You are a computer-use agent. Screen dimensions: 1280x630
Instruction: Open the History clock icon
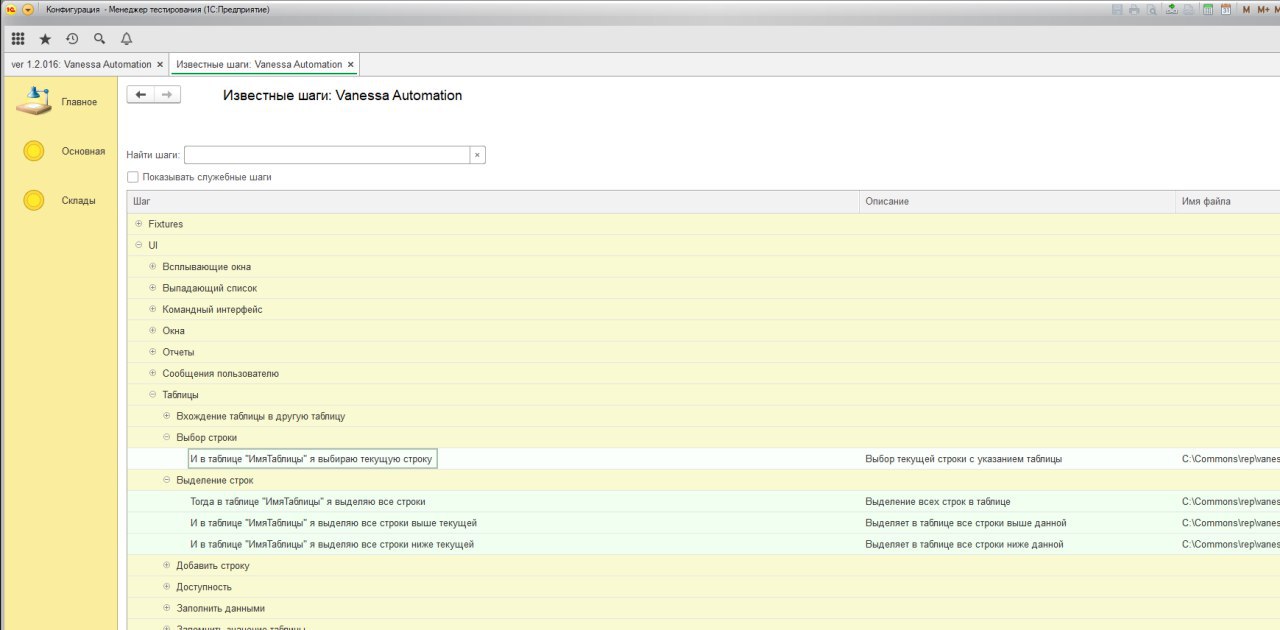tap(72, 39)
